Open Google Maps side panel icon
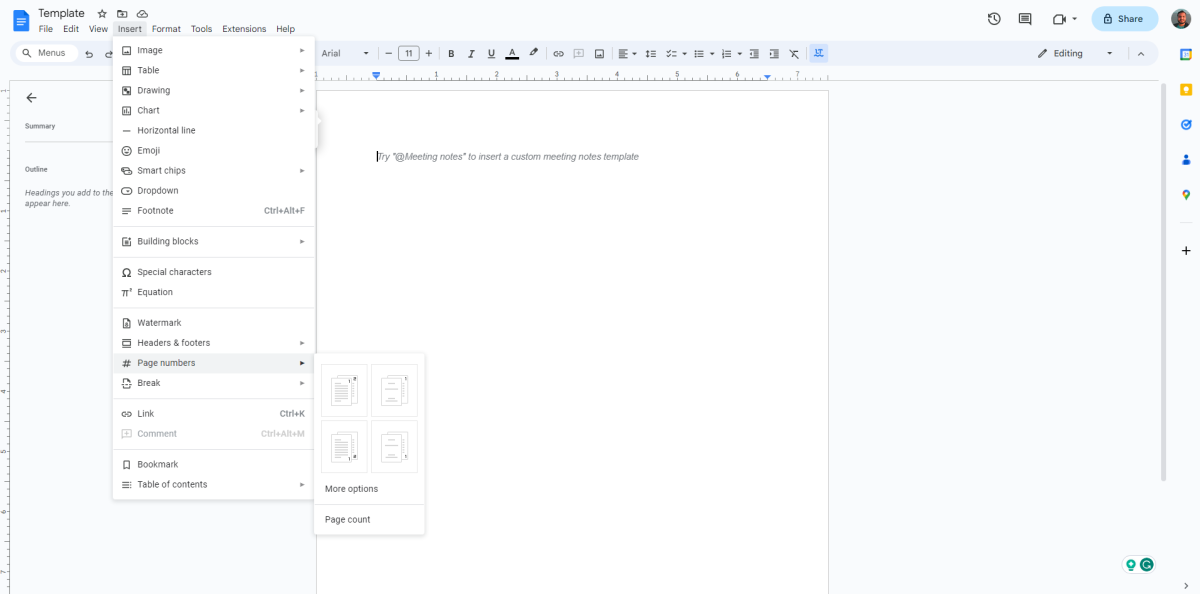Image resolution: width=1200 pixels, height=594 pixels. point(1186,195)
